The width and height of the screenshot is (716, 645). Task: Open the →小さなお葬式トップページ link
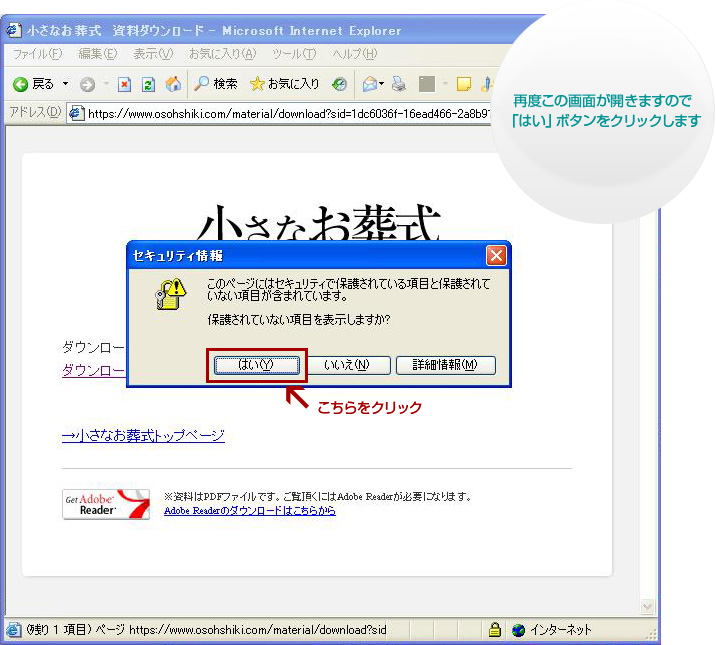(143, 435)
